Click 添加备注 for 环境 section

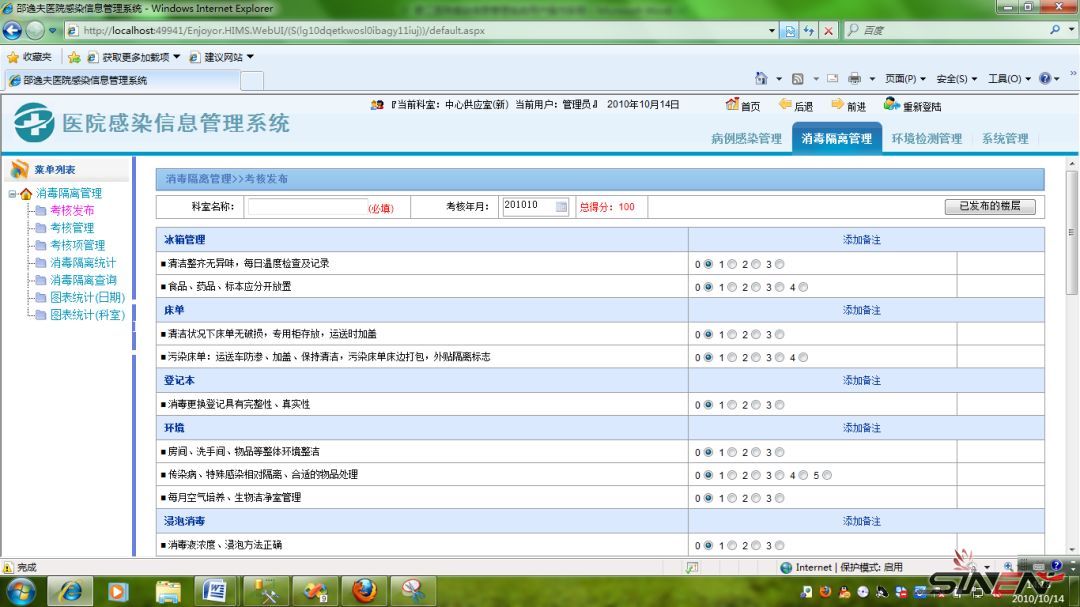pyautogui.click(x=862, y=428)
